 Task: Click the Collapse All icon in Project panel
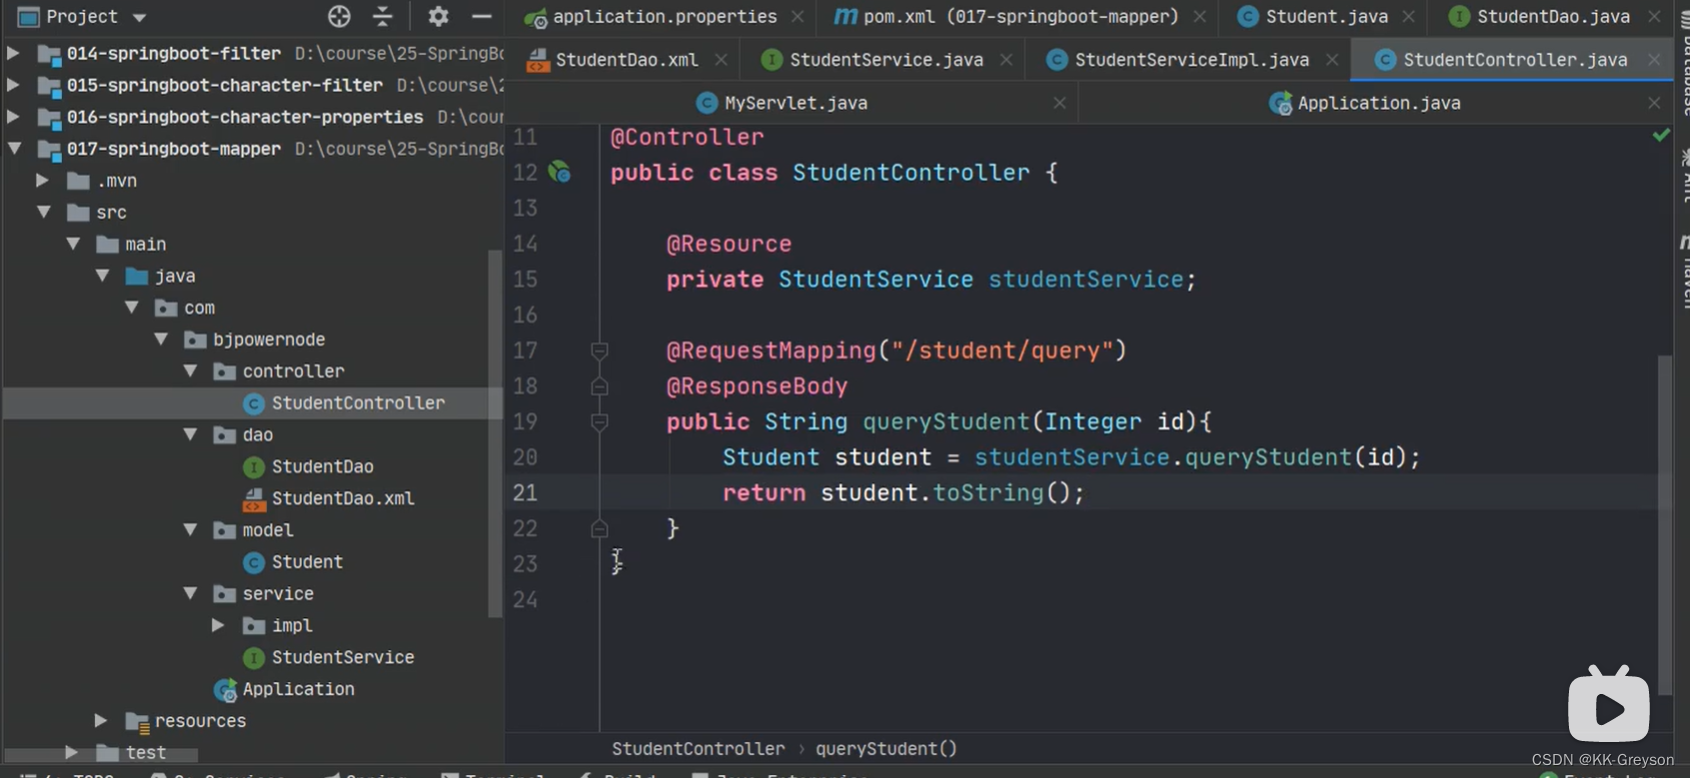click(x=383, y=16)
